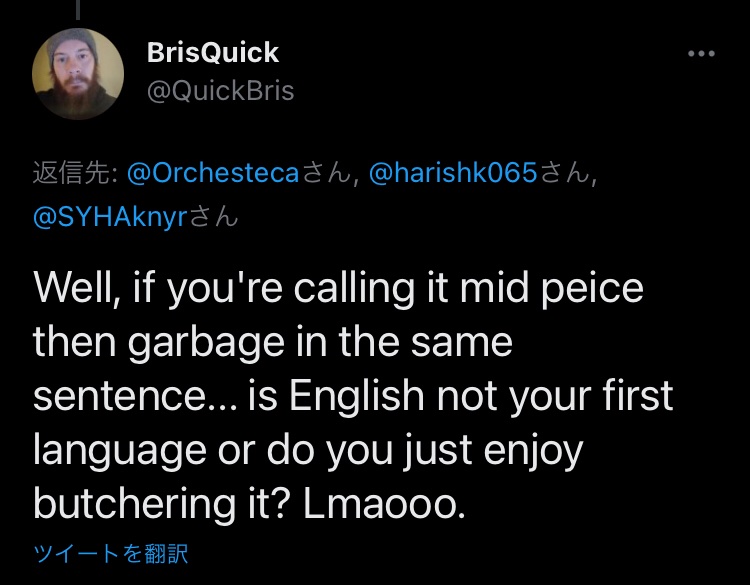Click the さん suffix after @SYHAknyr
Screen dimensions: 750x585
[214, 217]
